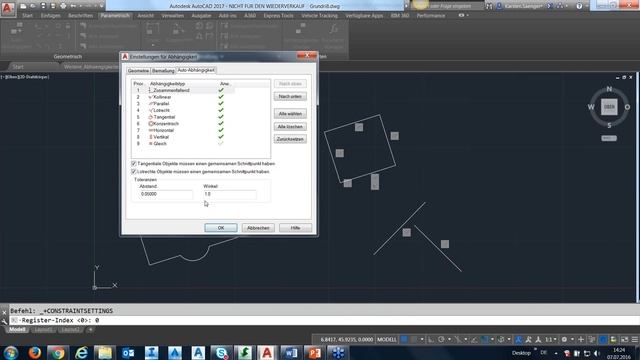Toggle the polar tracking icon in status bar
This screenshot has height=360, width=640.
tap(441, 340)
